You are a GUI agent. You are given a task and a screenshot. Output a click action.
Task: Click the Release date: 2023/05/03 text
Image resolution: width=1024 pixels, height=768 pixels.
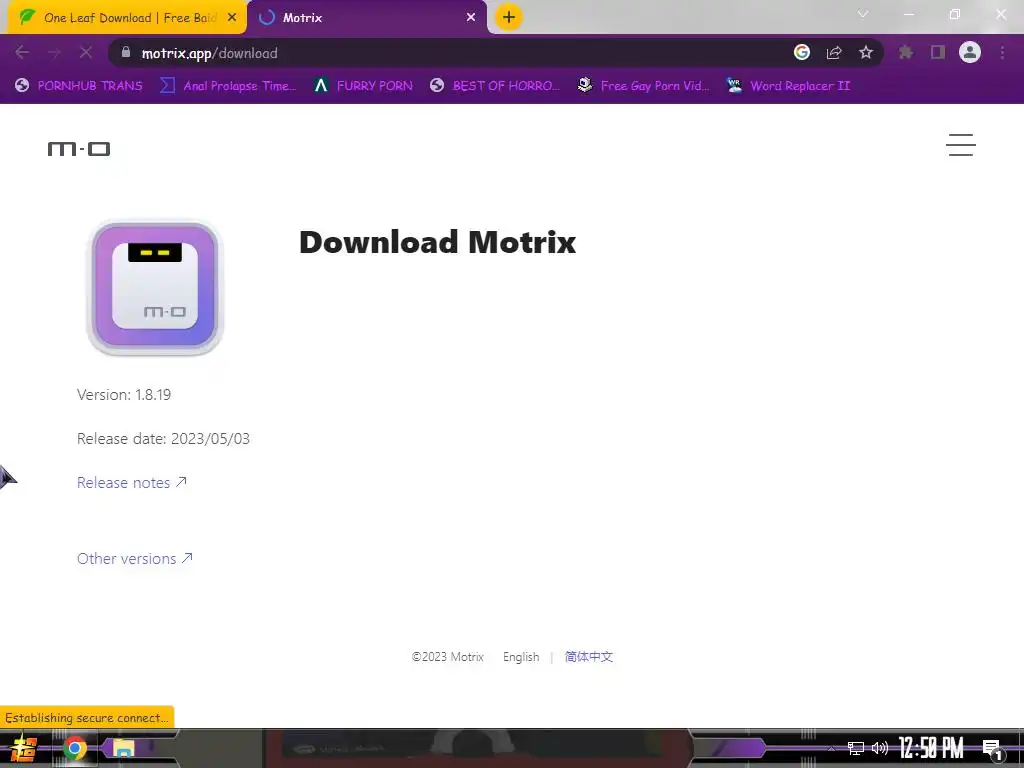click(163, 438)
